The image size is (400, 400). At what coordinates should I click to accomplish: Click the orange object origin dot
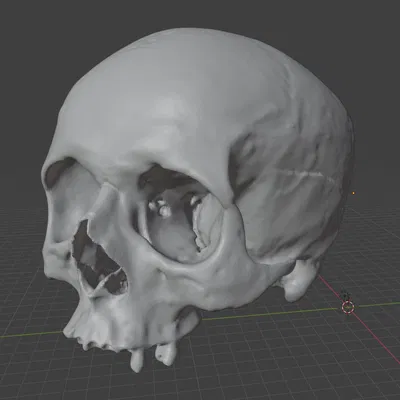pyautogui.click(x=353, y=192)
